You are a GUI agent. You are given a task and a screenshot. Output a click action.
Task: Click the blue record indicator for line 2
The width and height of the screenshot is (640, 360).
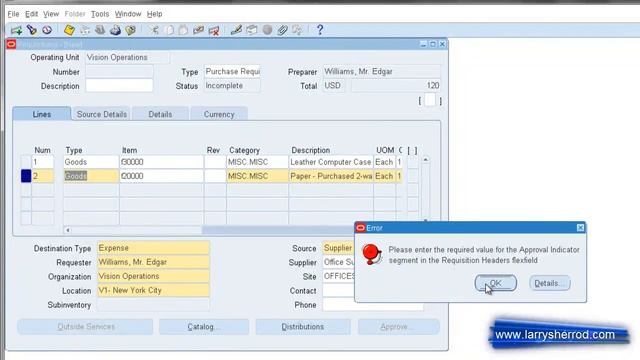[x=26, y=176]
